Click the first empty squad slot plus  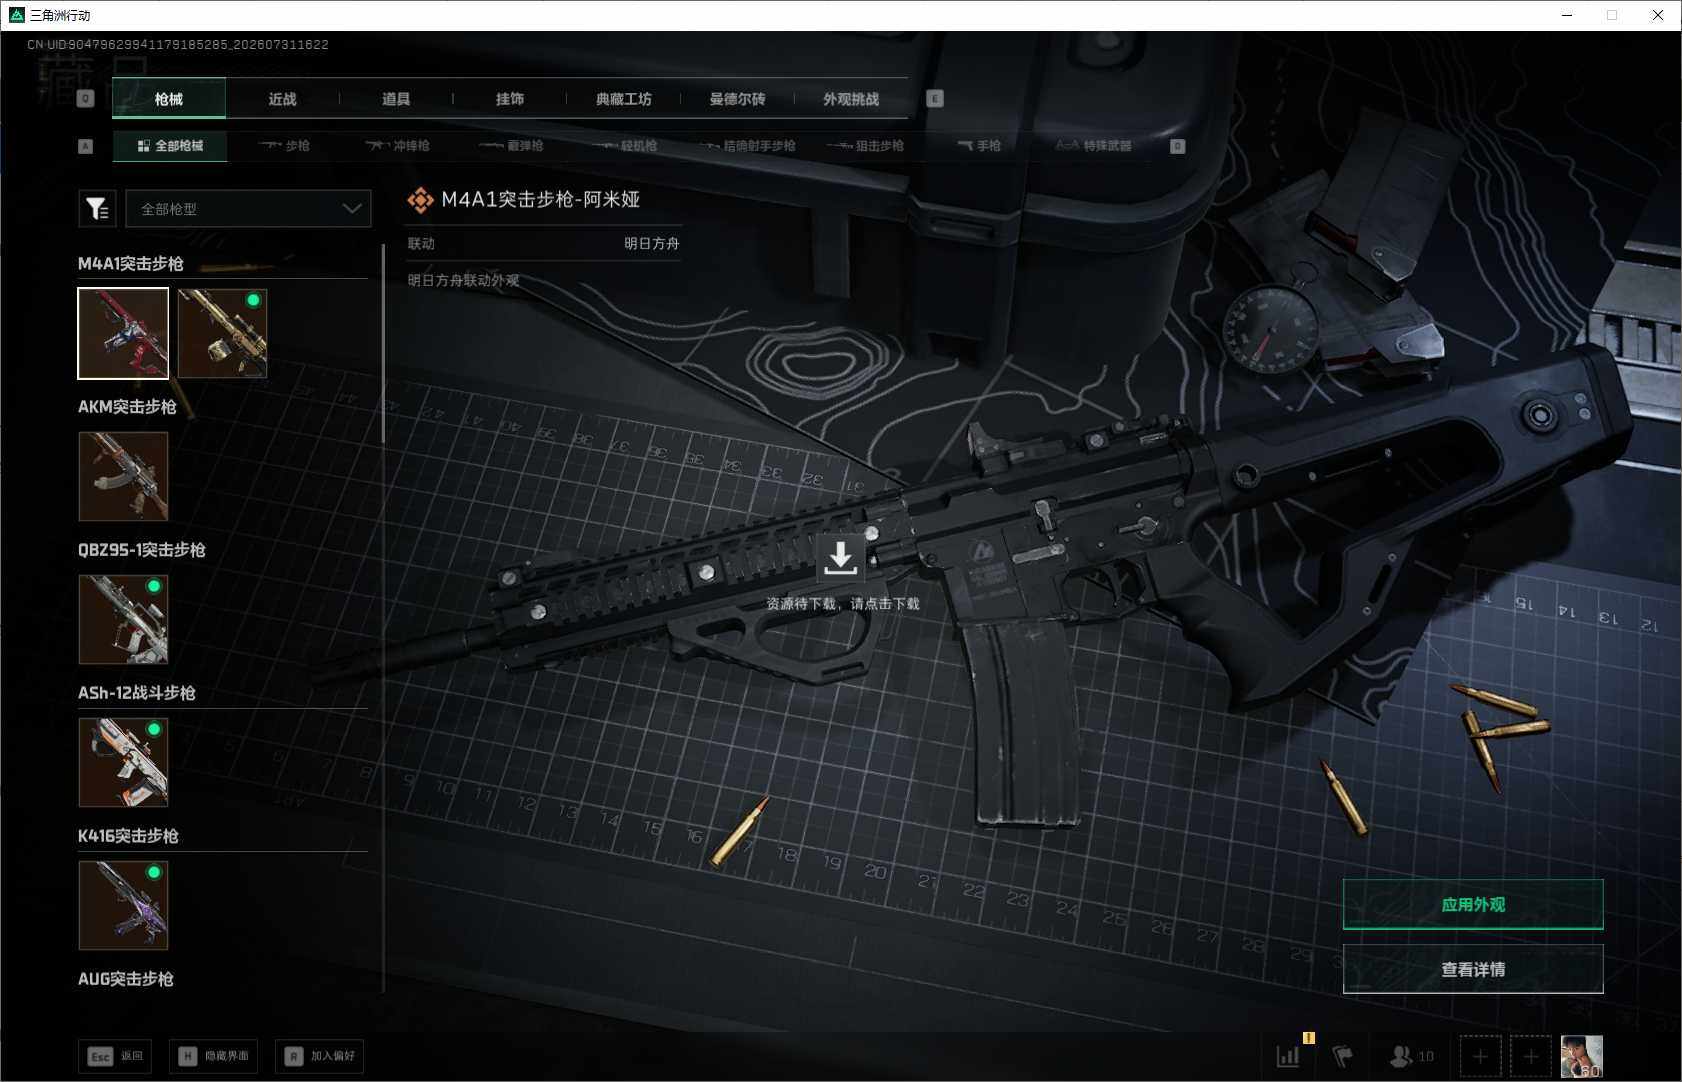pos(1481,1056)
